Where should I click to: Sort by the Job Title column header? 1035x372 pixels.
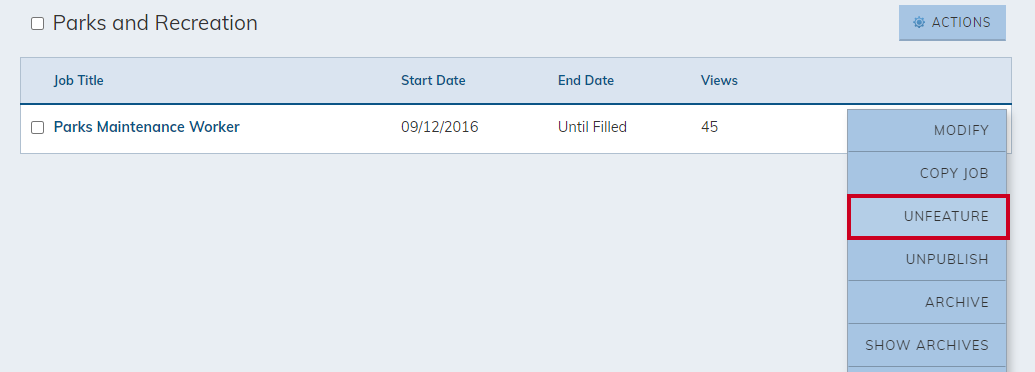pyautogui.click(x=79, y=80)
